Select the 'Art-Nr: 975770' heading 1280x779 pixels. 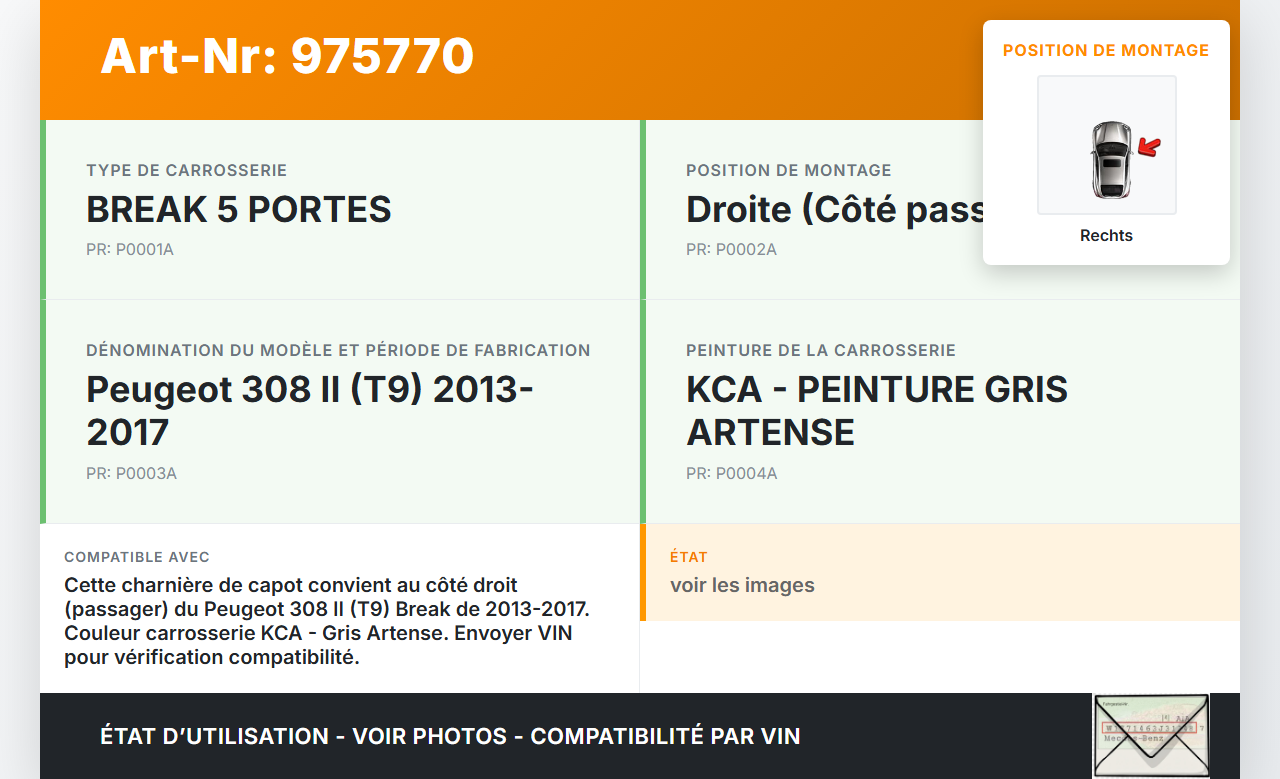coord(287,56)
